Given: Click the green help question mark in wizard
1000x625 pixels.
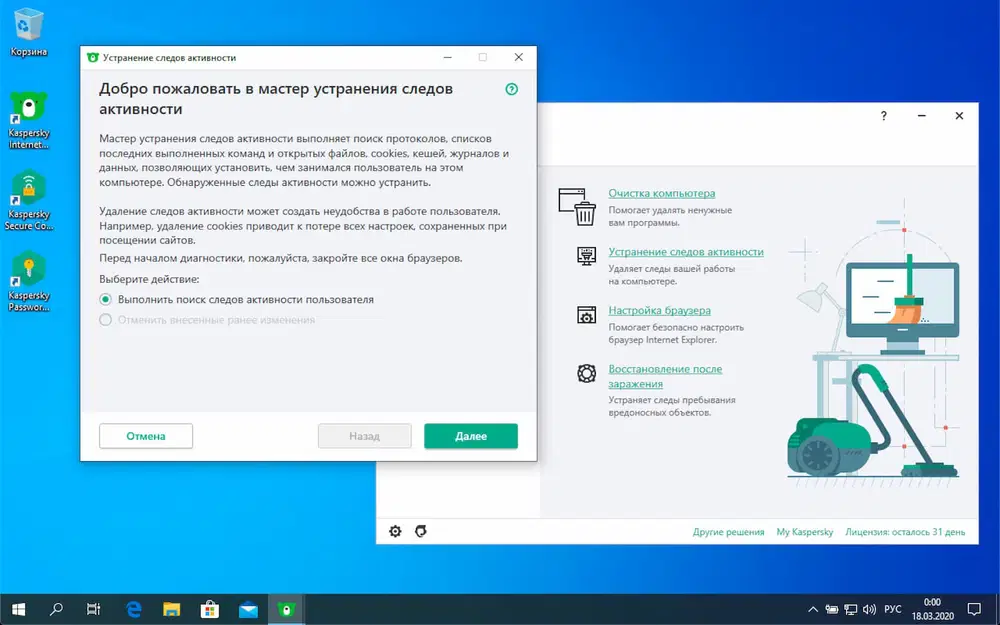Looking at the screenshot, I should tap(511, 89).
